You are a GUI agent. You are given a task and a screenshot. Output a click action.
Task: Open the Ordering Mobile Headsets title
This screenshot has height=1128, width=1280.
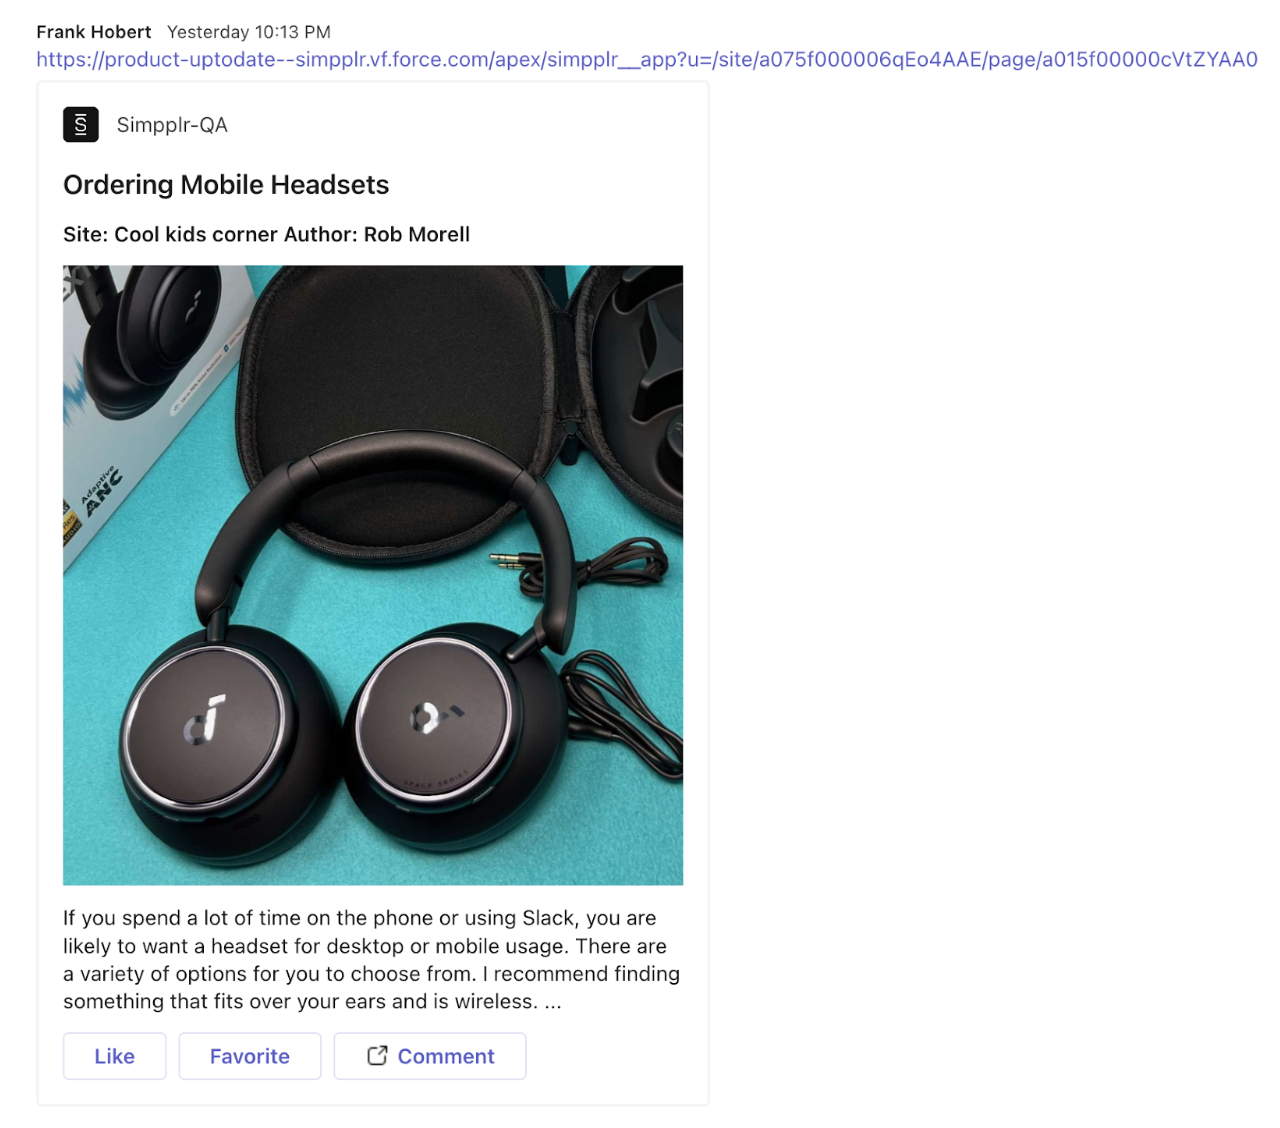pyautogui.click(x=226, y=185)
